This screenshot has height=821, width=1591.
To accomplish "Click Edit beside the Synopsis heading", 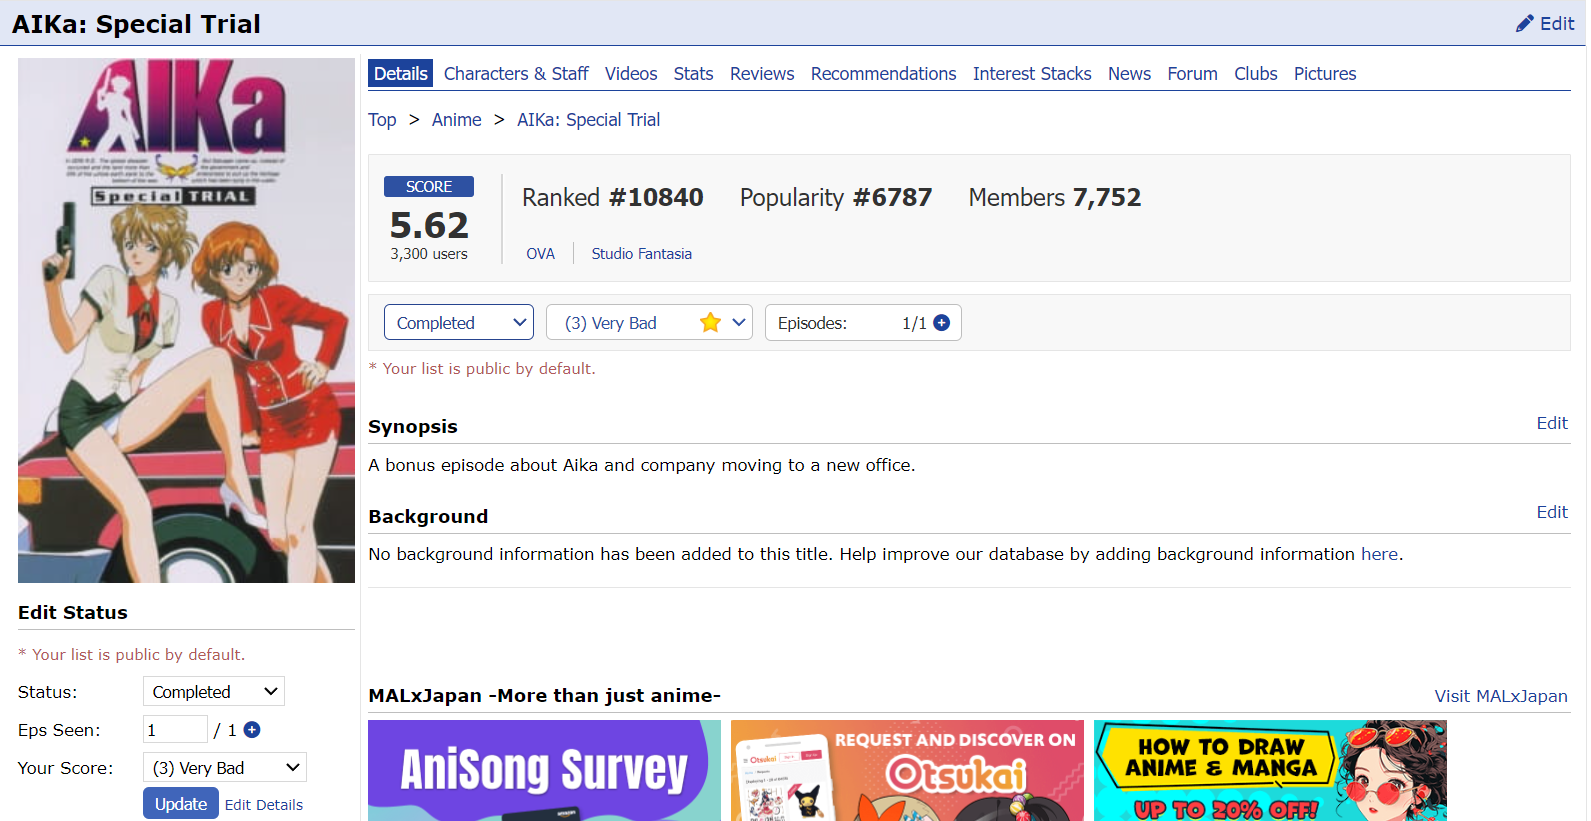I will pos(1552,423).
